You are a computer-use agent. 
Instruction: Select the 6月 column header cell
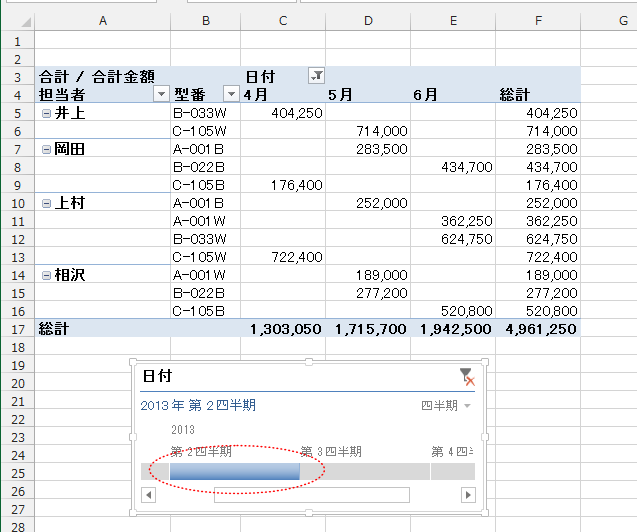tap(453, 94)
